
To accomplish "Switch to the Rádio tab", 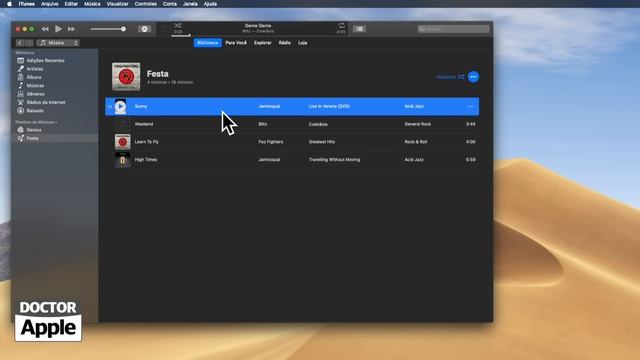I will pyautogui.click(x=284, y=43).
